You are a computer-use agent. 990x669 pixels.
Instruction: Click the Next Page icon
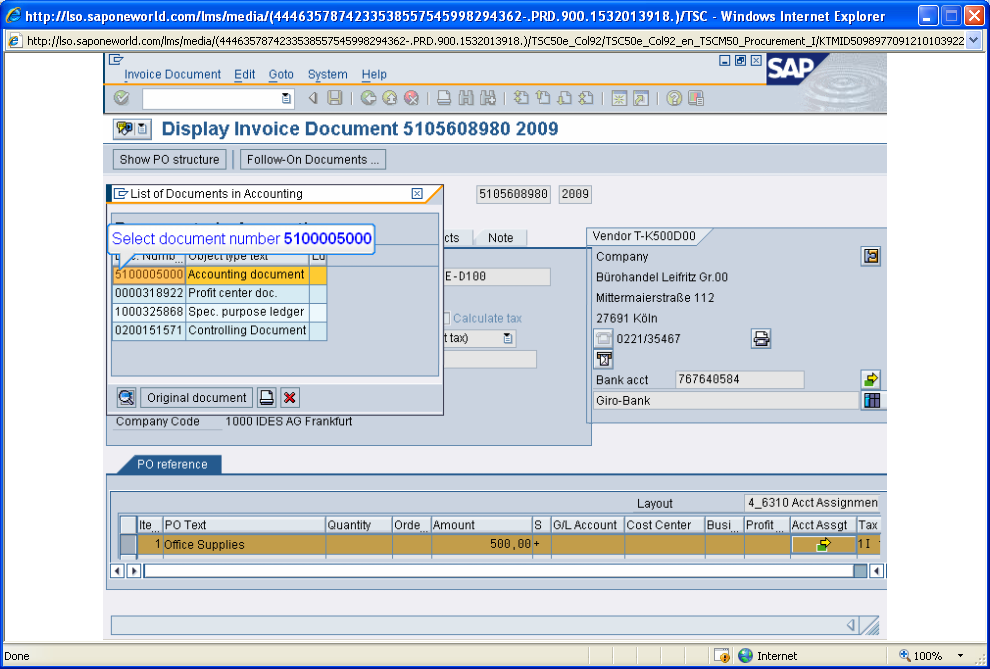point(564,98)
